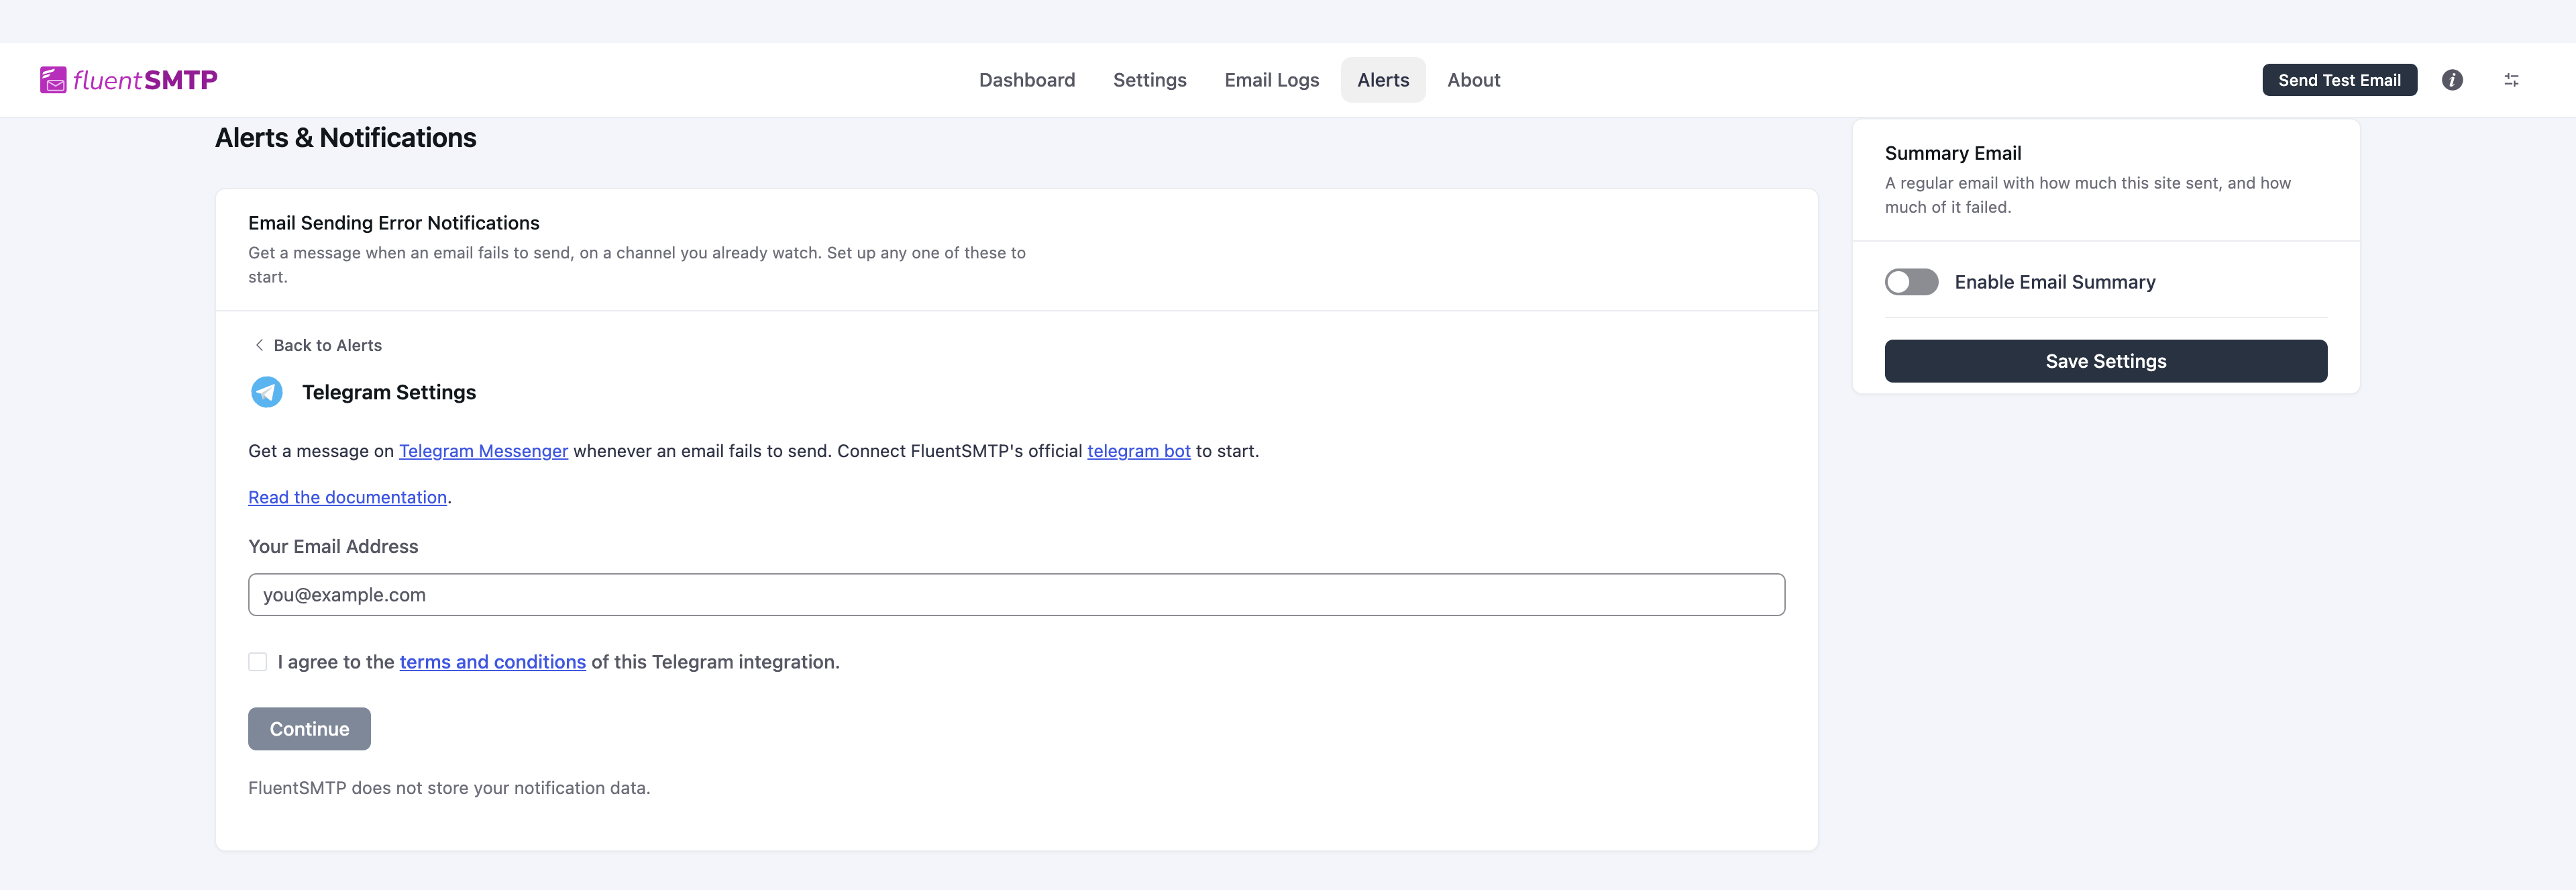Viewport: 2576px width, 890px height.
Task: Switch to Email Logs tab
Action: [x=1272, y=80]
